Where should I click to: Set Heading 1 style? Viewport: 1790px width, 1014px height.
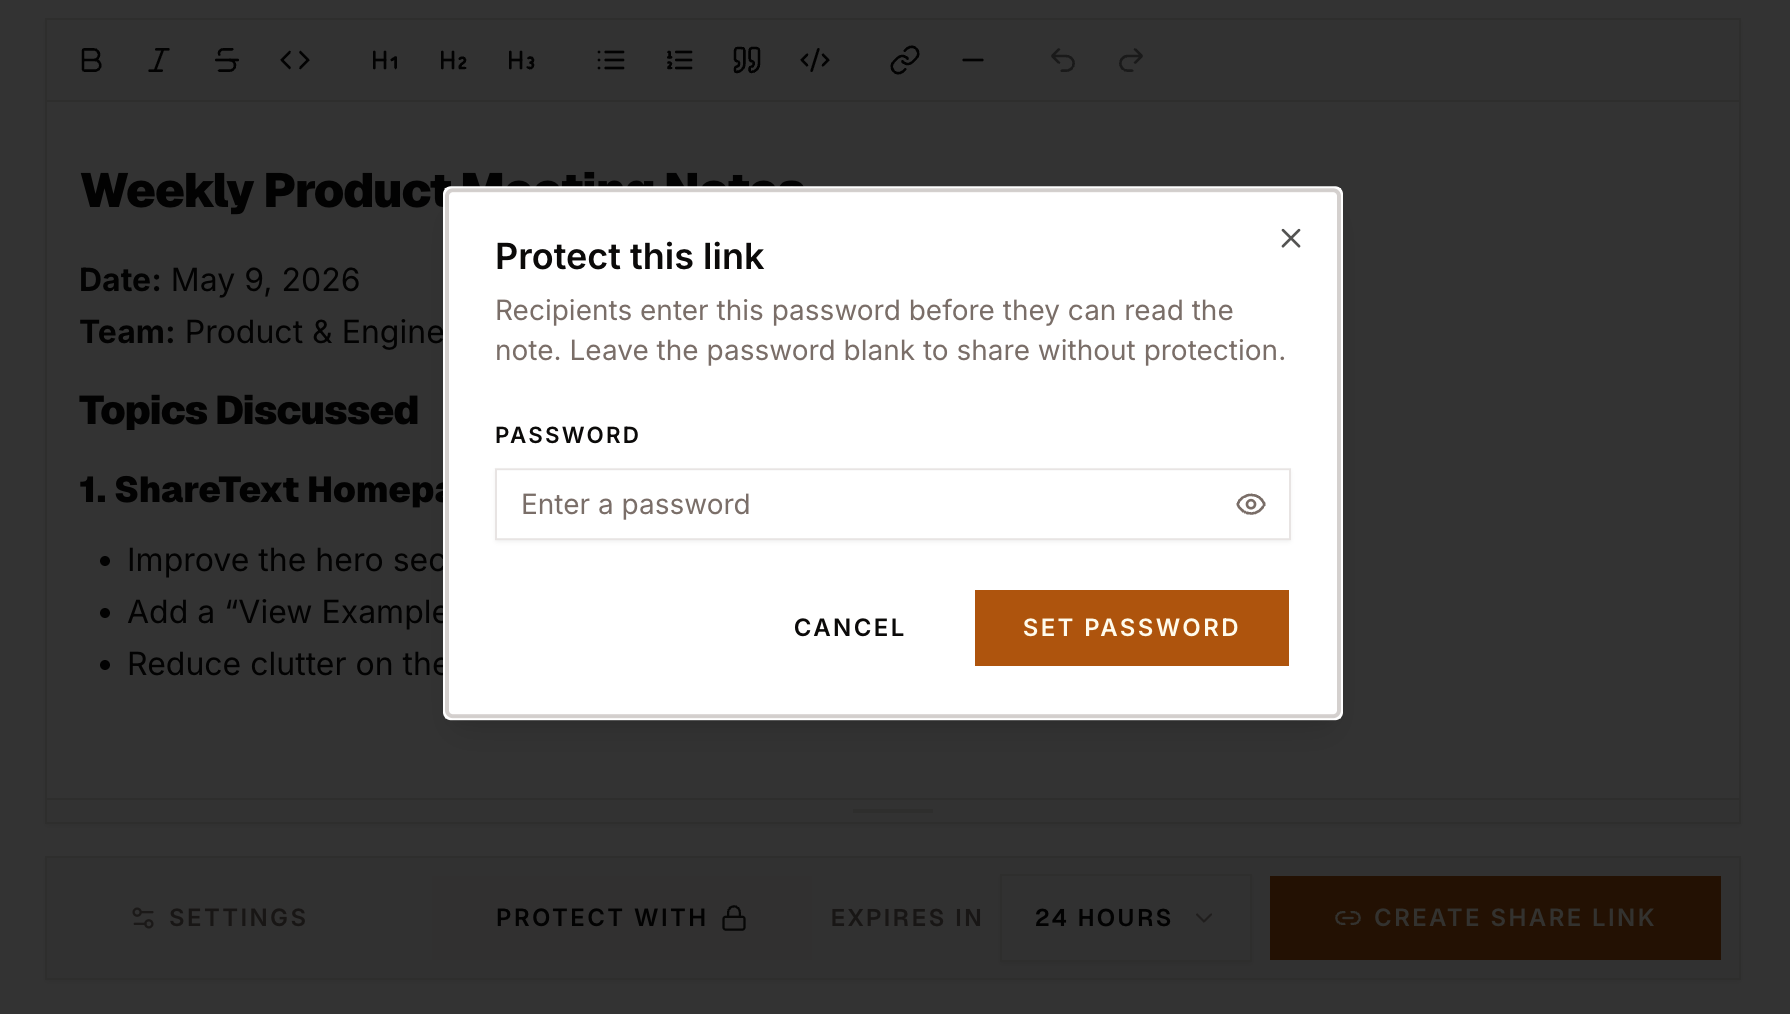tap(385, 61)
